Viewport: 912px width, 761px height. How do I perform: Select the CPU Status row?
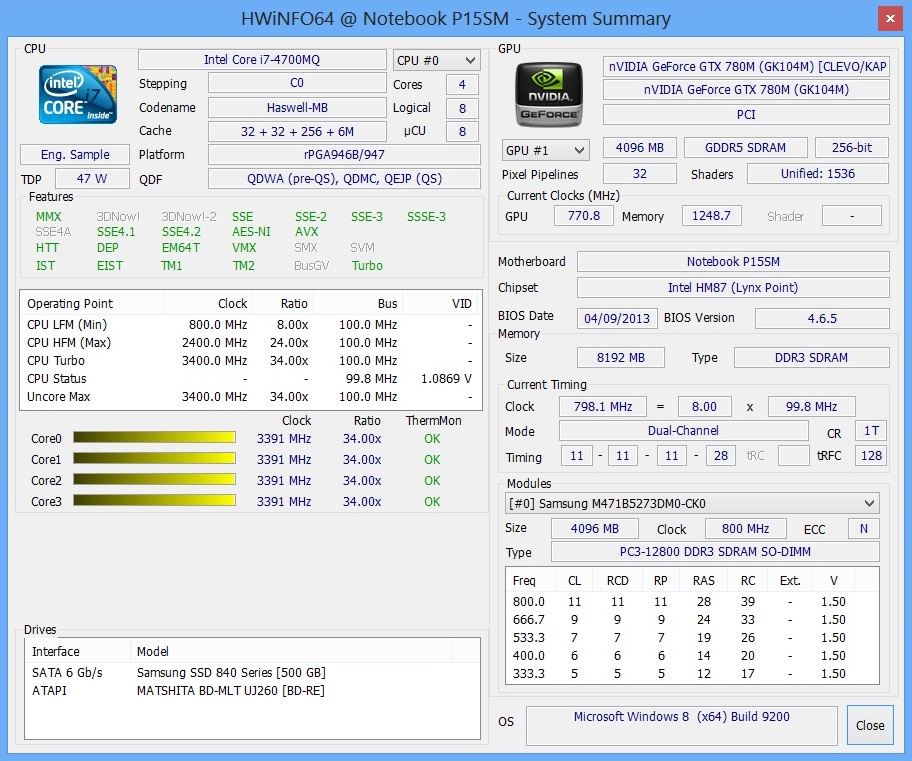(x=250, y=379)
